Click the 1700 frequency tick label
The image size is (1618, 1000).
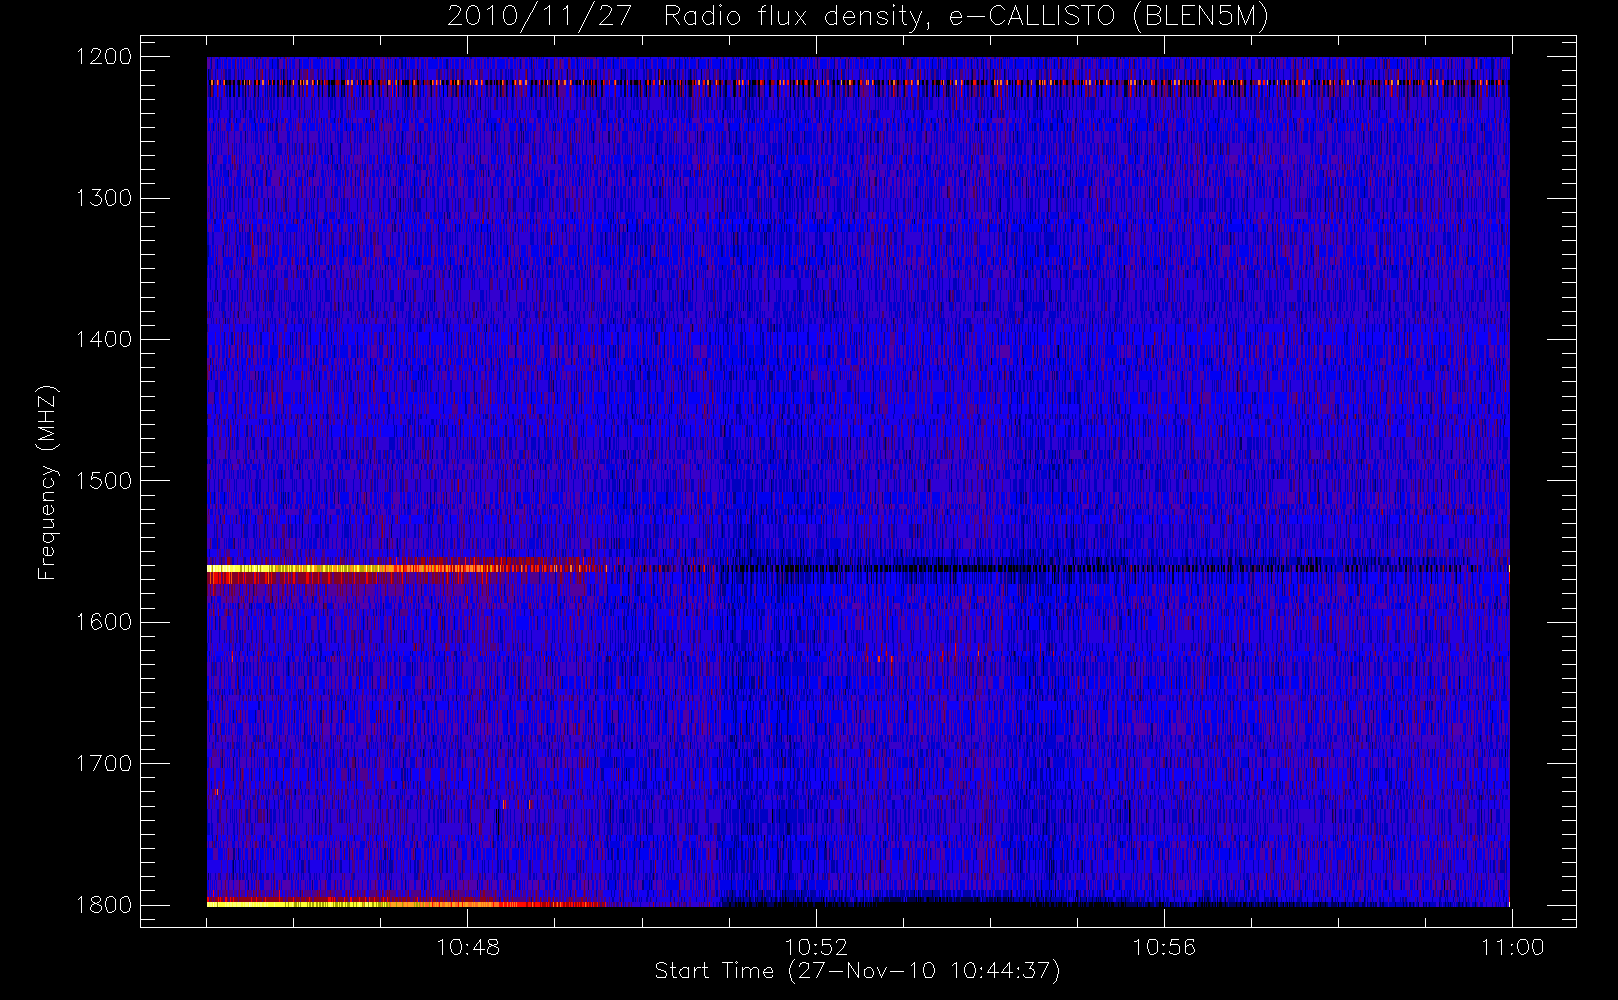coord(104,763)
